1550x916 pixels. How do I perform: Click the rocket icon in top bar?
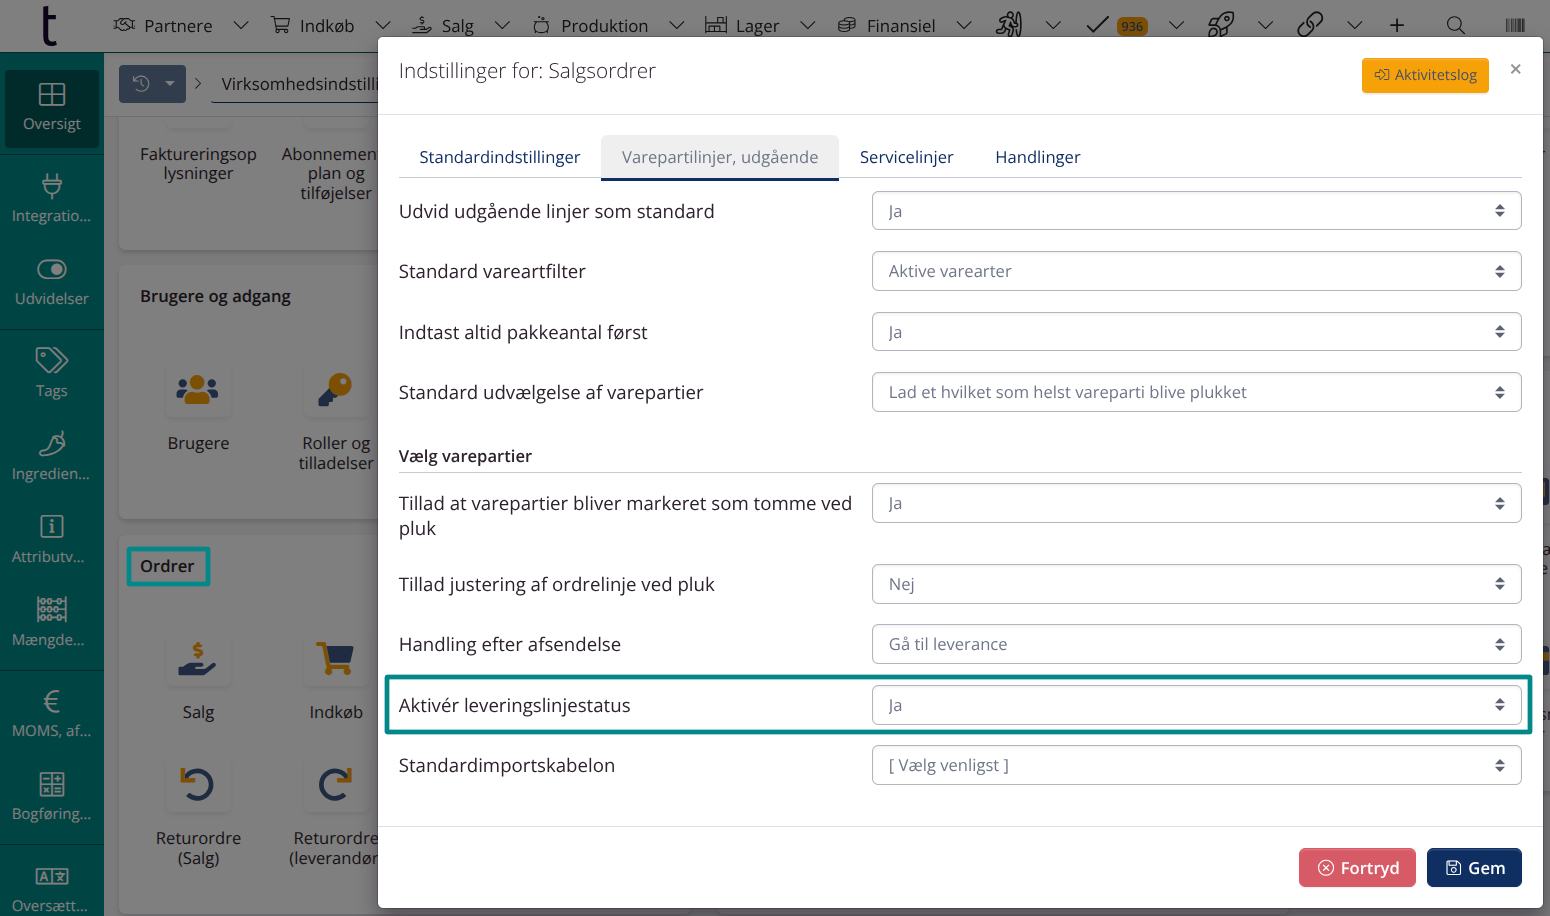point(1221,26)
